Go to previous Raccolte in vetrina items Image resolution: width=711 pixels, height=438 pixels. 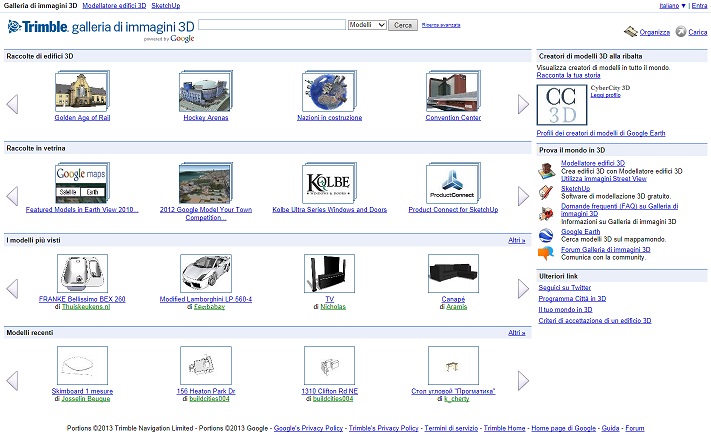(x=12, y=196)
